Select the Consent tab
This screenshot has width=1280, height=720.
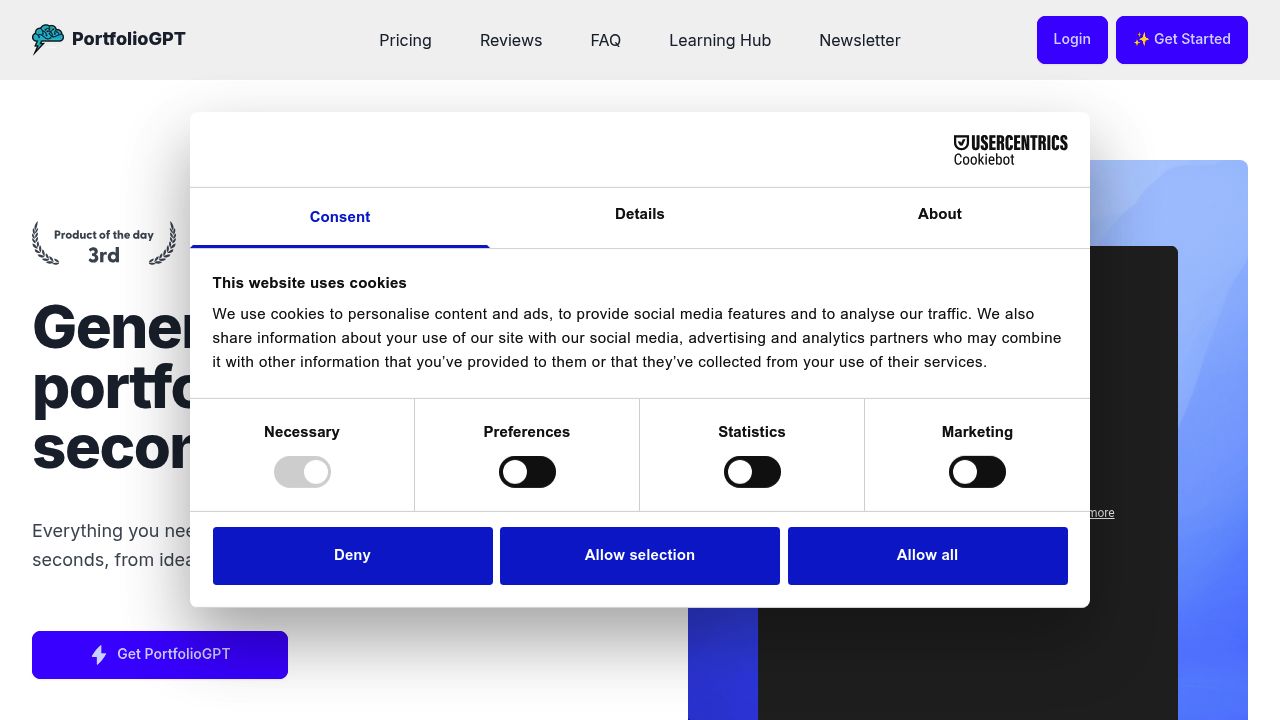(x=340, y=217)
